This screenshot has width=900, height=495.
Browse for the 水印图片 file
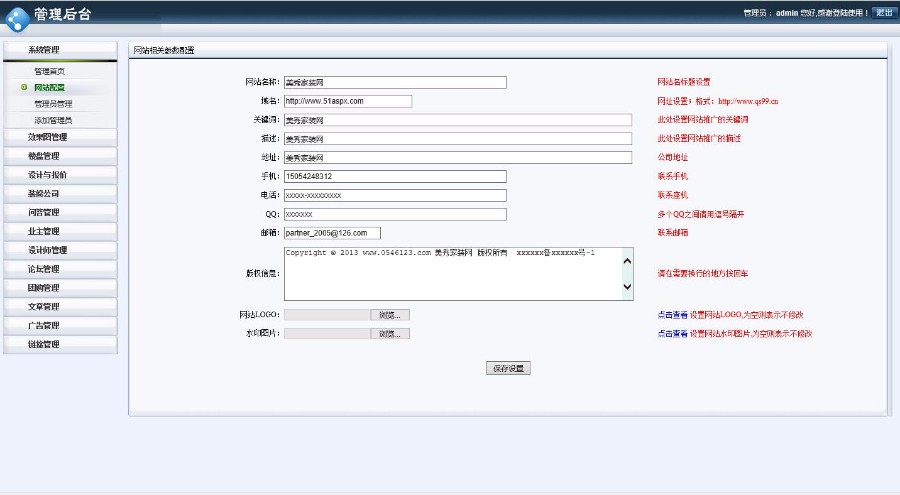pos(391,334)
